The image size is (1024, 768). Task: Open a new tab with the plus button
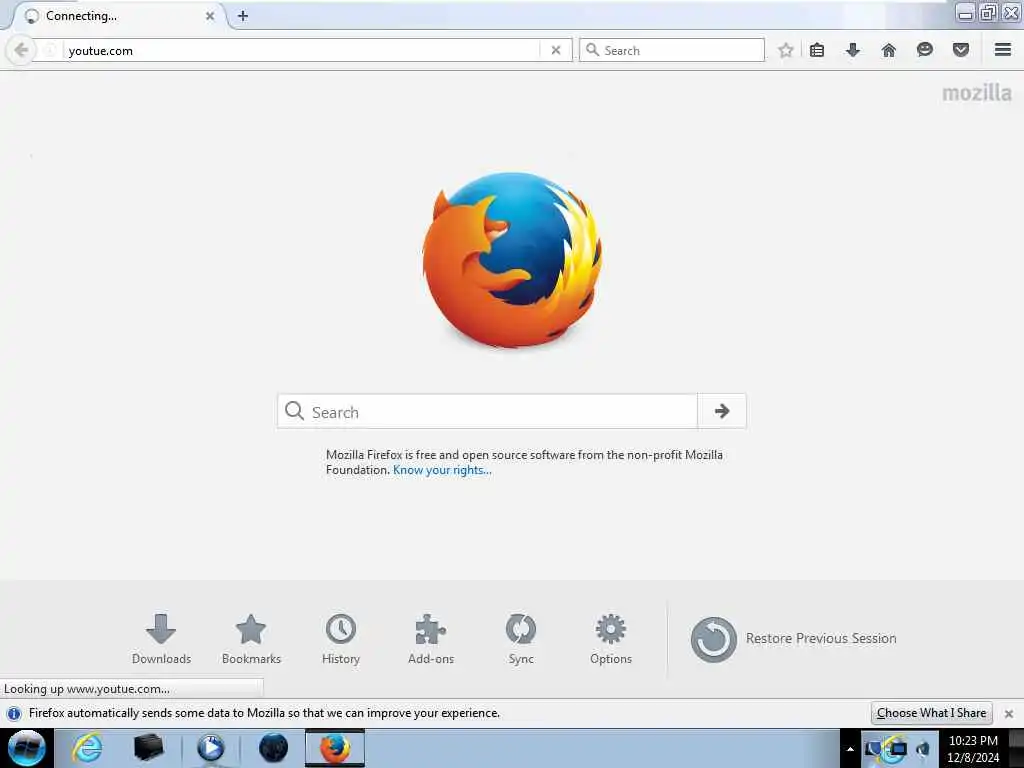(243, 16)
